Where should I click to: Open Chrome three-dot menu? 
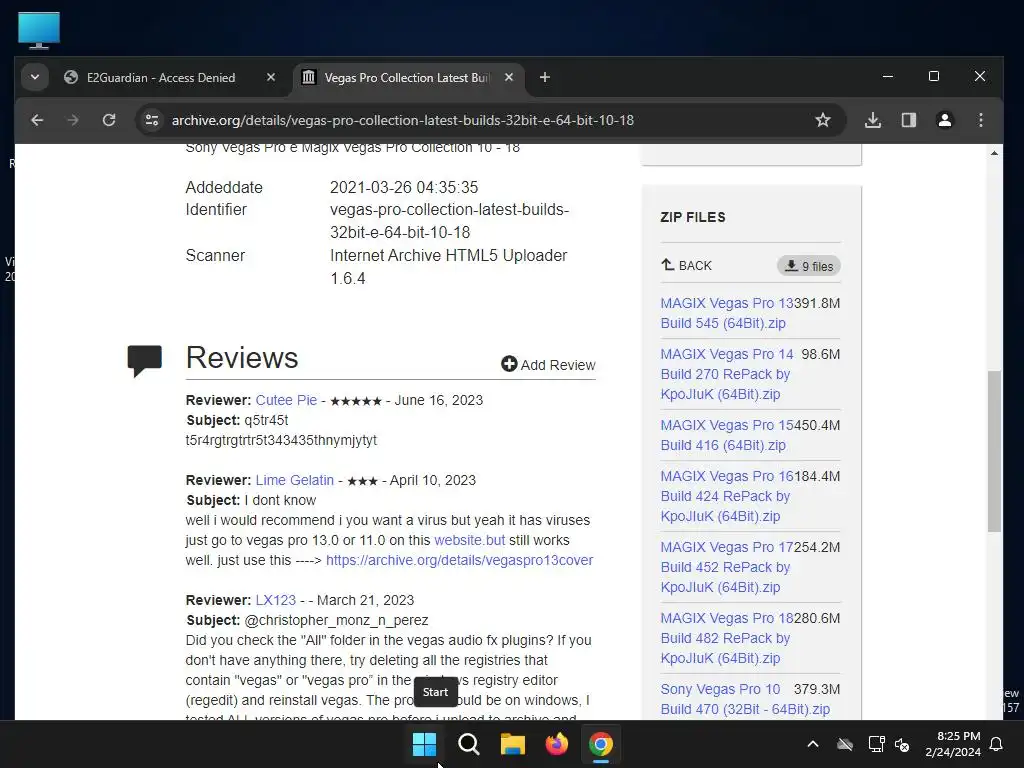pos(980,120)
